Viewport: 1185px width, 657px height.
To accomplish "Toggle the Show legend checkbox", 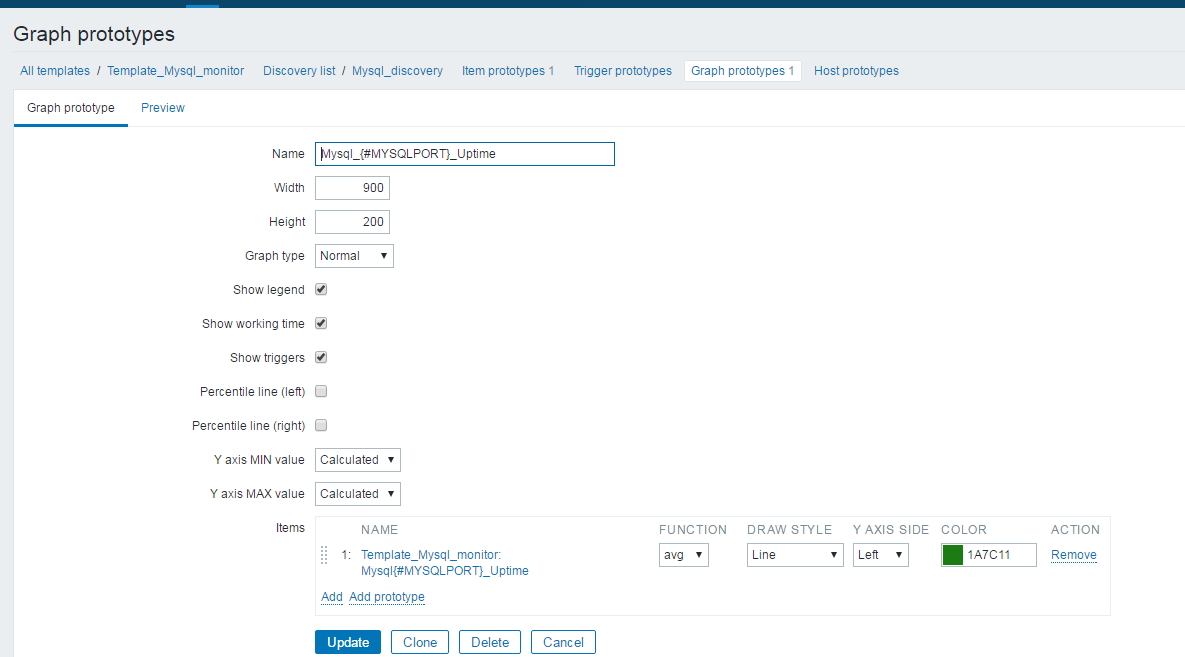I will coord(321,290).
